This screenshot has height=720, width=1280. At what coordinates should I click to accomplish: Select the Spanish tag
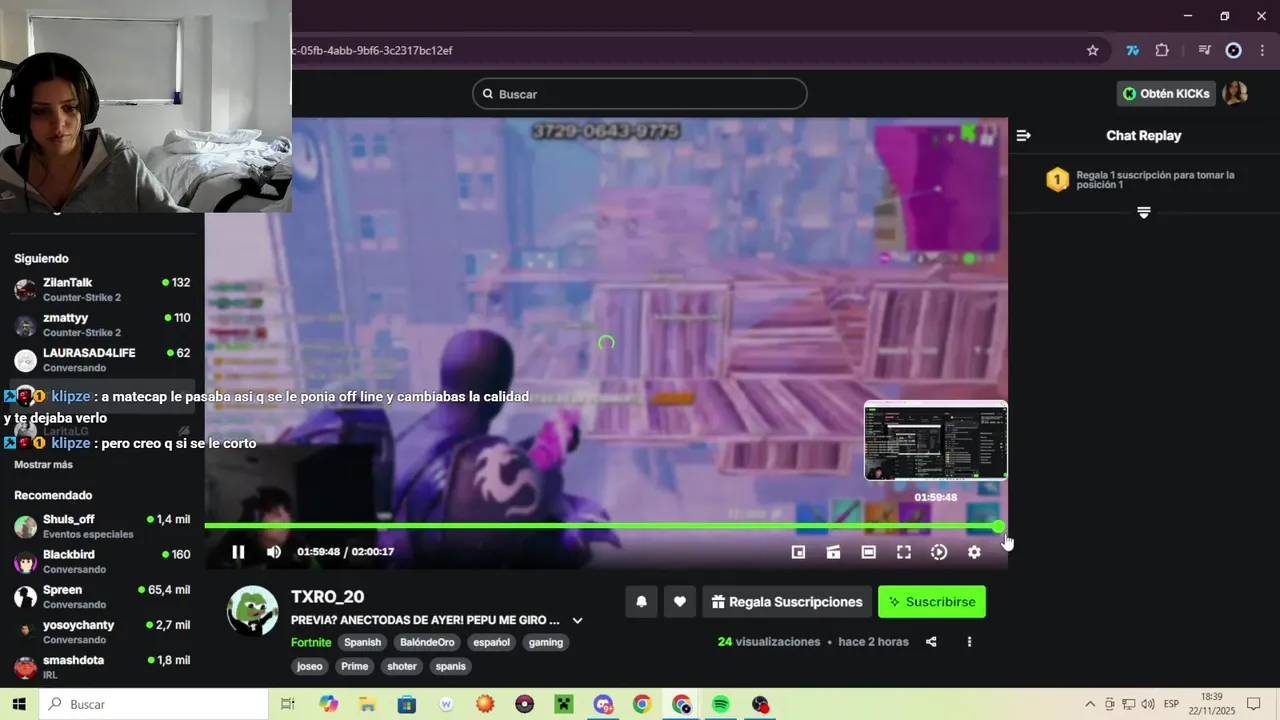[x=363, y=642]
